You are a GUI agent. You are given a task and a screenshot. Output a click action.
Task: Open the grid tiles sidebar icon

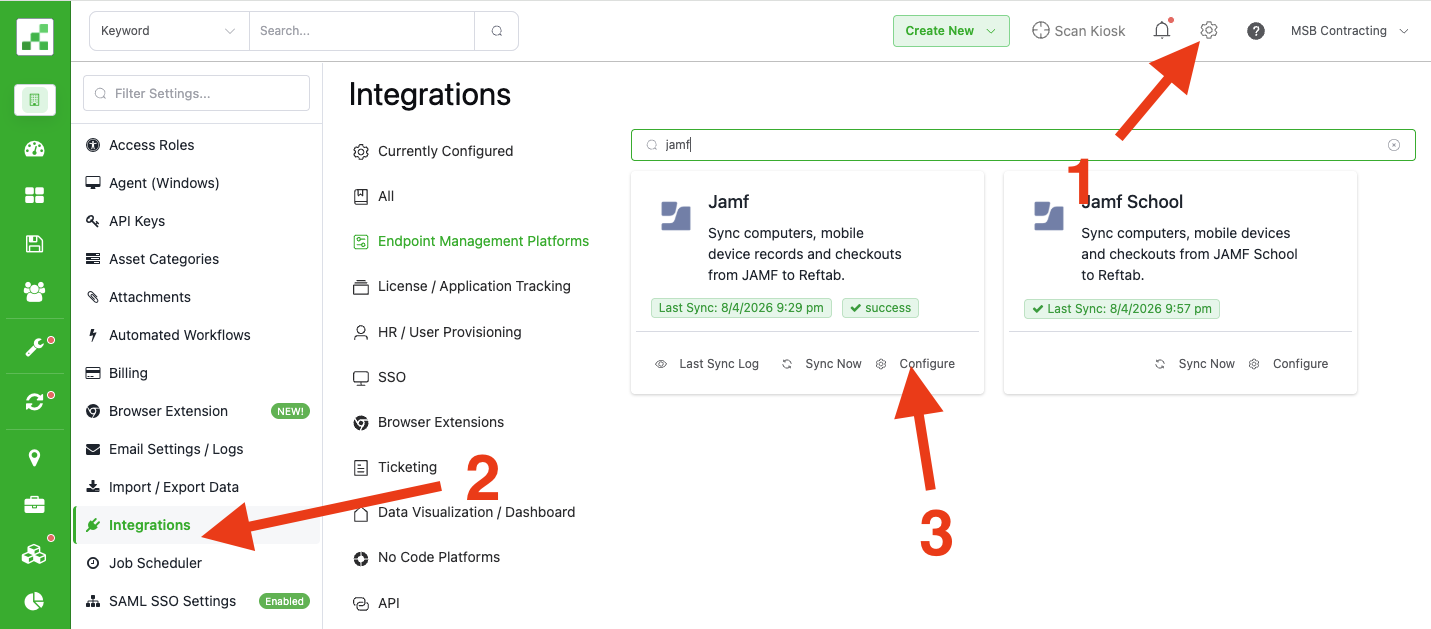(x=35, y=195)
